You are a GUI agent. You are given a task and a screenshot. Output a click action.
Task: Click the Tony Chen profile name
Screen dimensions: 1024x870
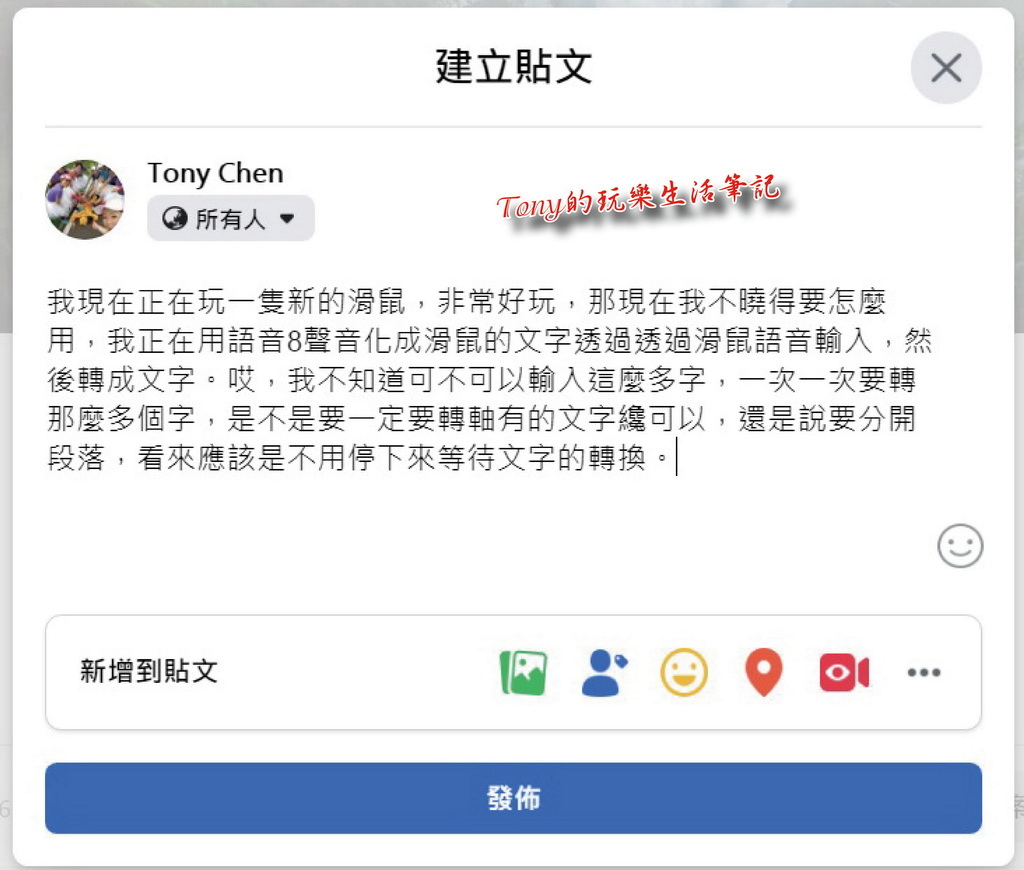pos(216,173)
